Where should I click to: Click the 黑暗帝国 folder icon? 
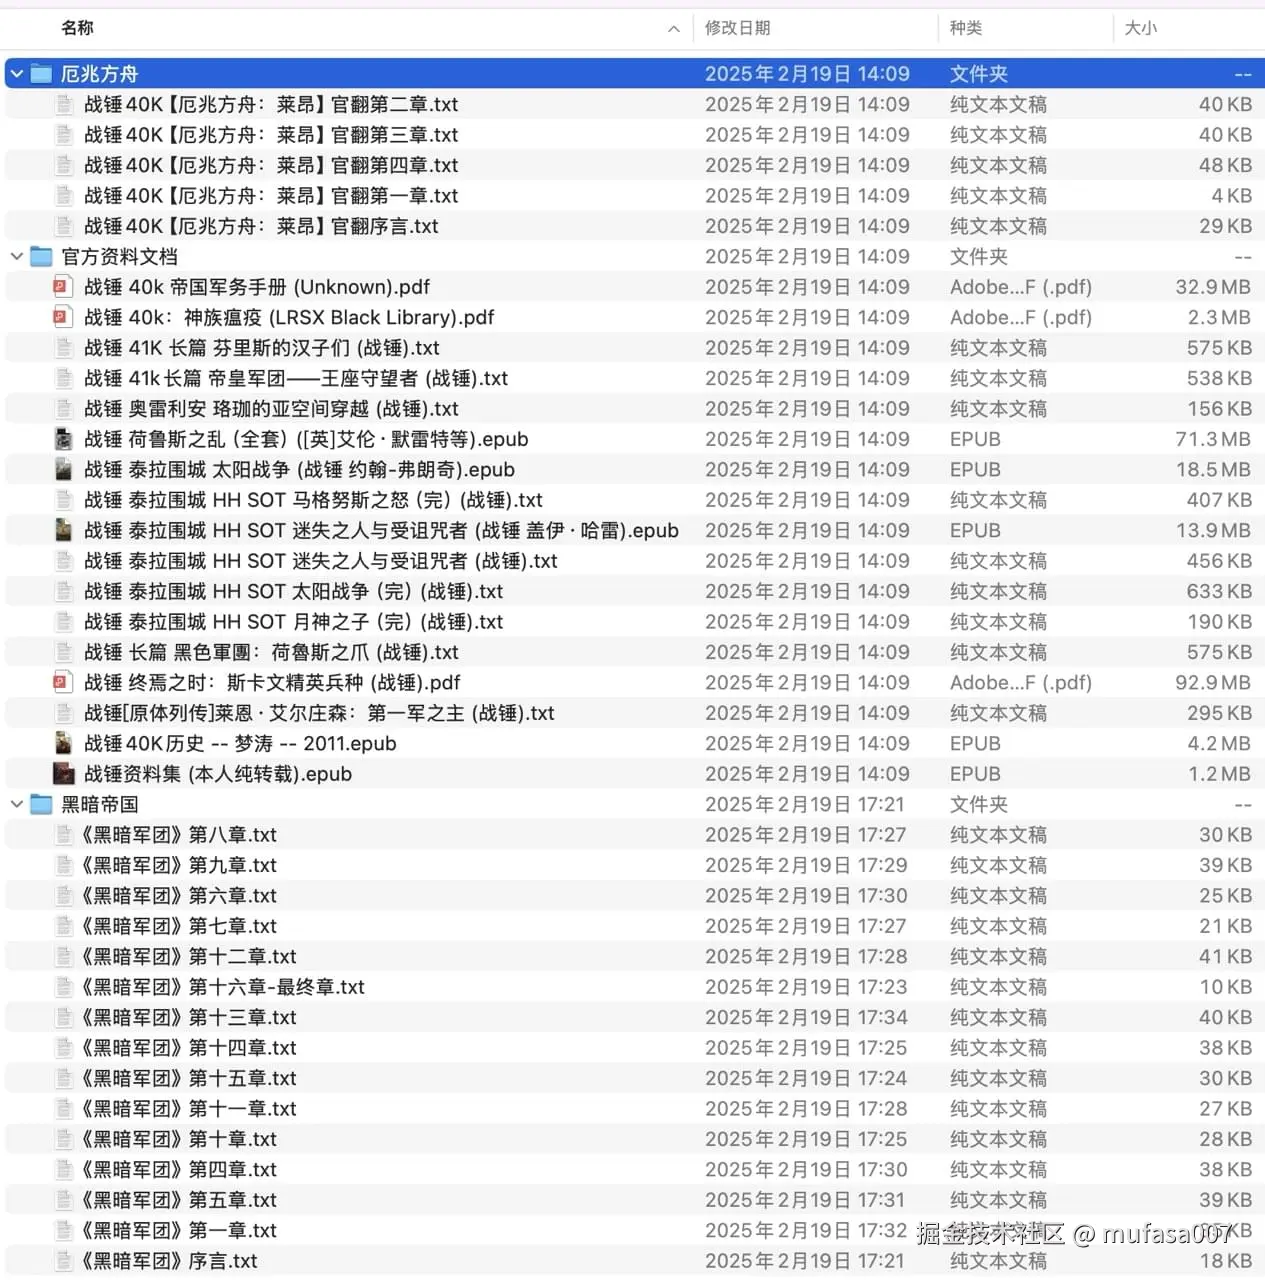41,804
